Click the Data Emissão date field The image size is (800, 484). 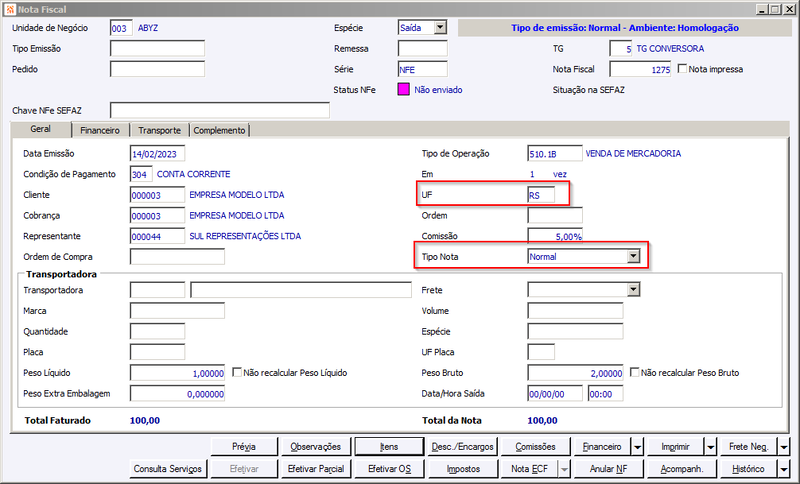pos(157,154)
